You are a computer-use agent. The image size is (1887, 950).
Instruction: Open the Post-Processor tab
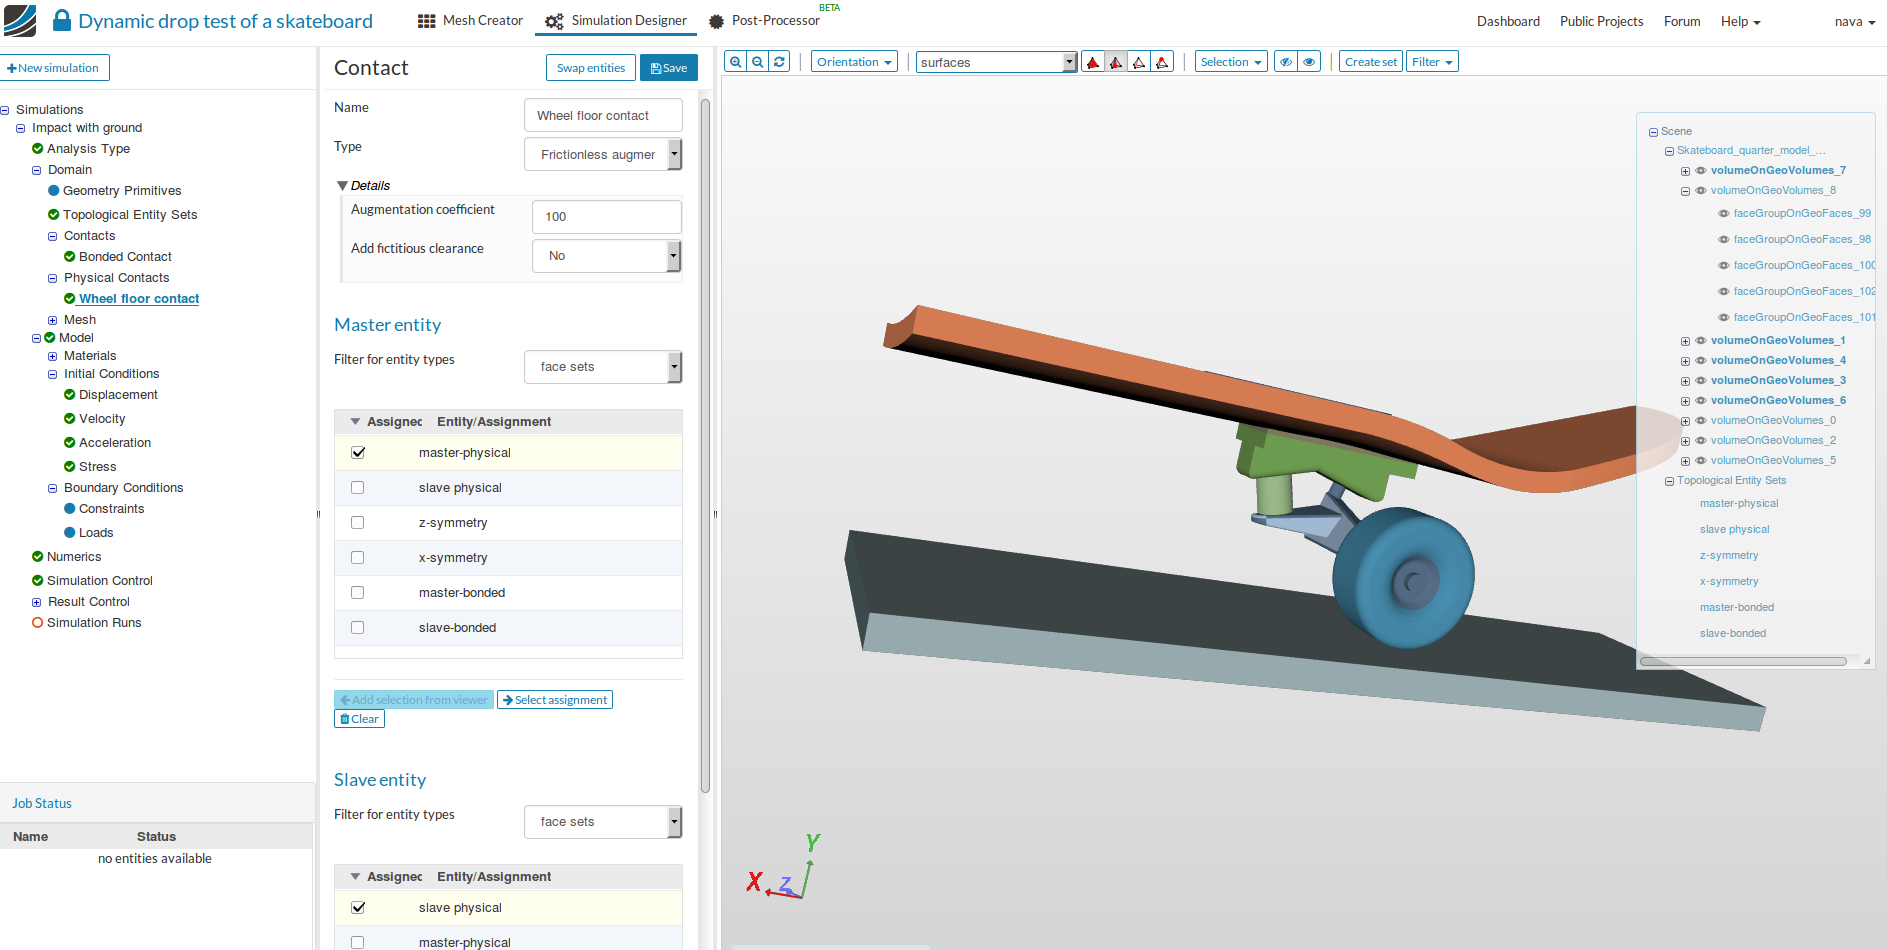pyautogui.click(x=765, y=21)
